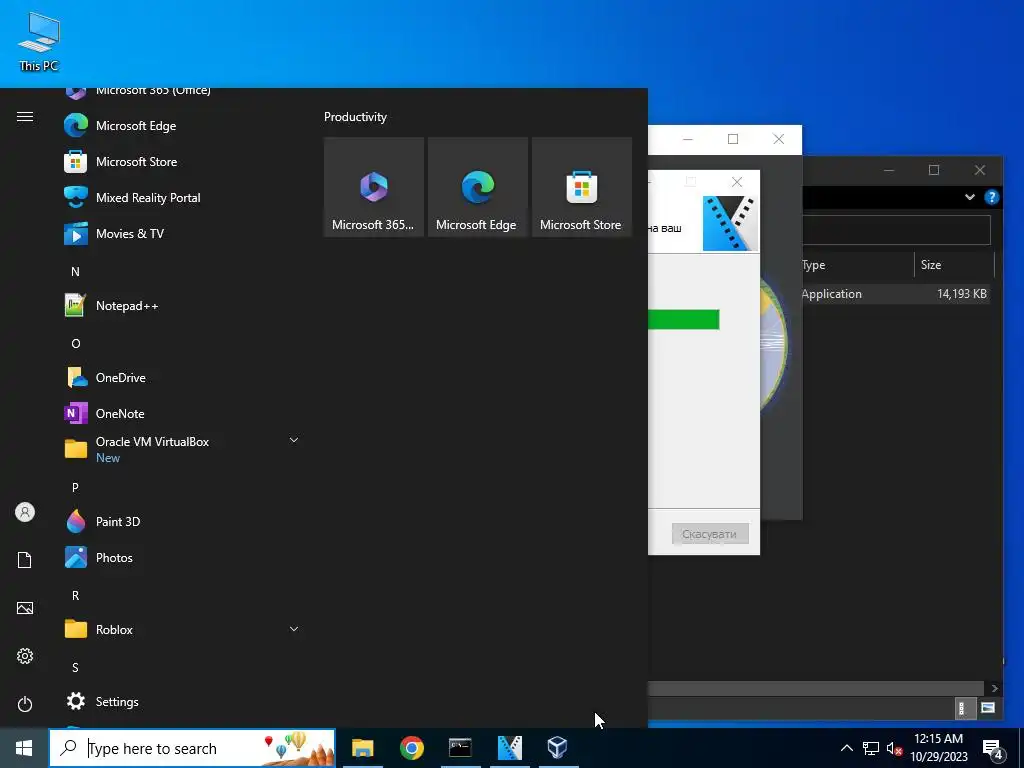
Task: Click the green installer progress bar
Action: click(684, 319)
